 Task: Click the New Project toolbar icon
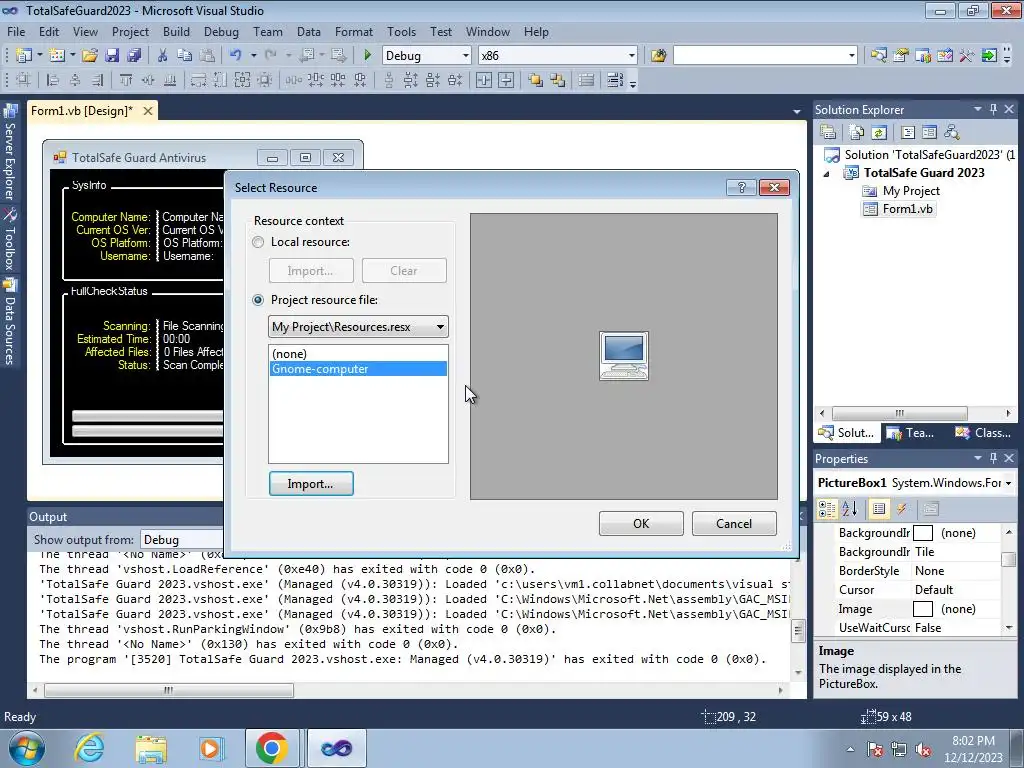24,56
